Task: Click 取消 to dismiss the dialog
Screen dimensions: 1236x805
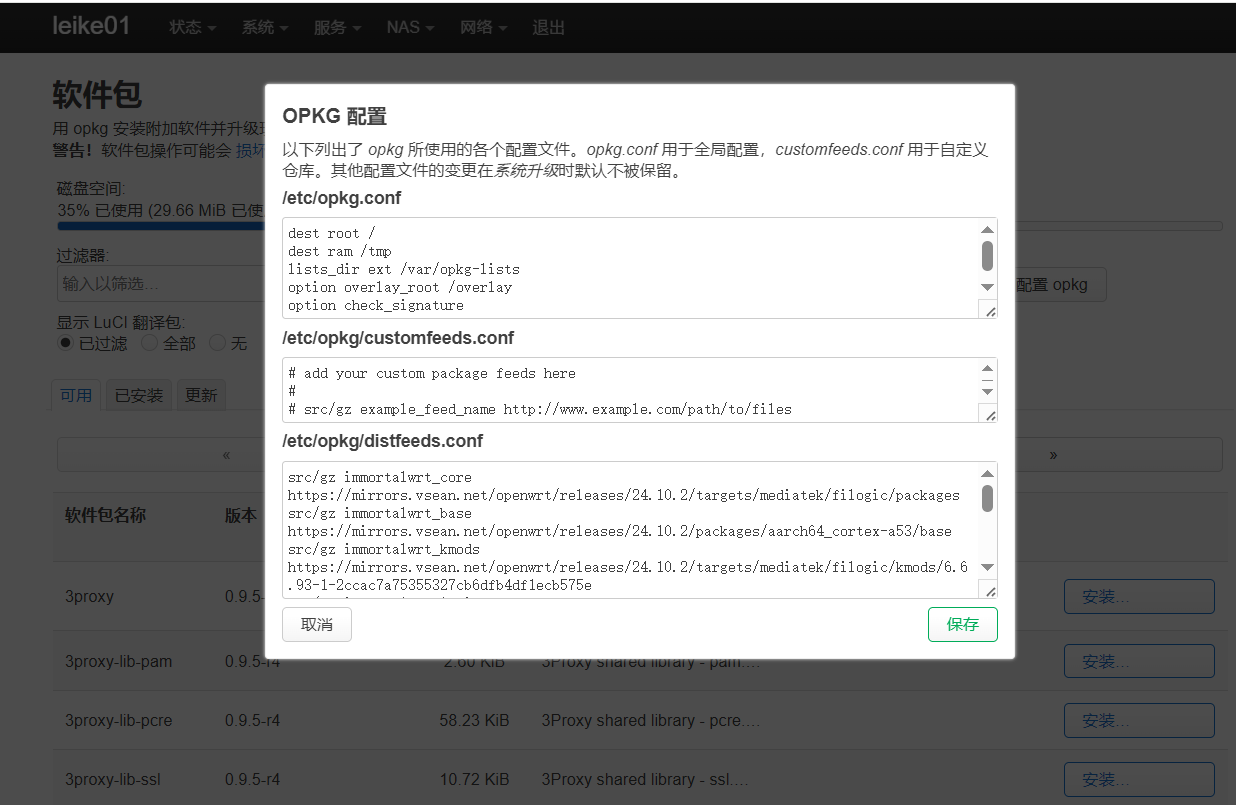Action: 316,624
